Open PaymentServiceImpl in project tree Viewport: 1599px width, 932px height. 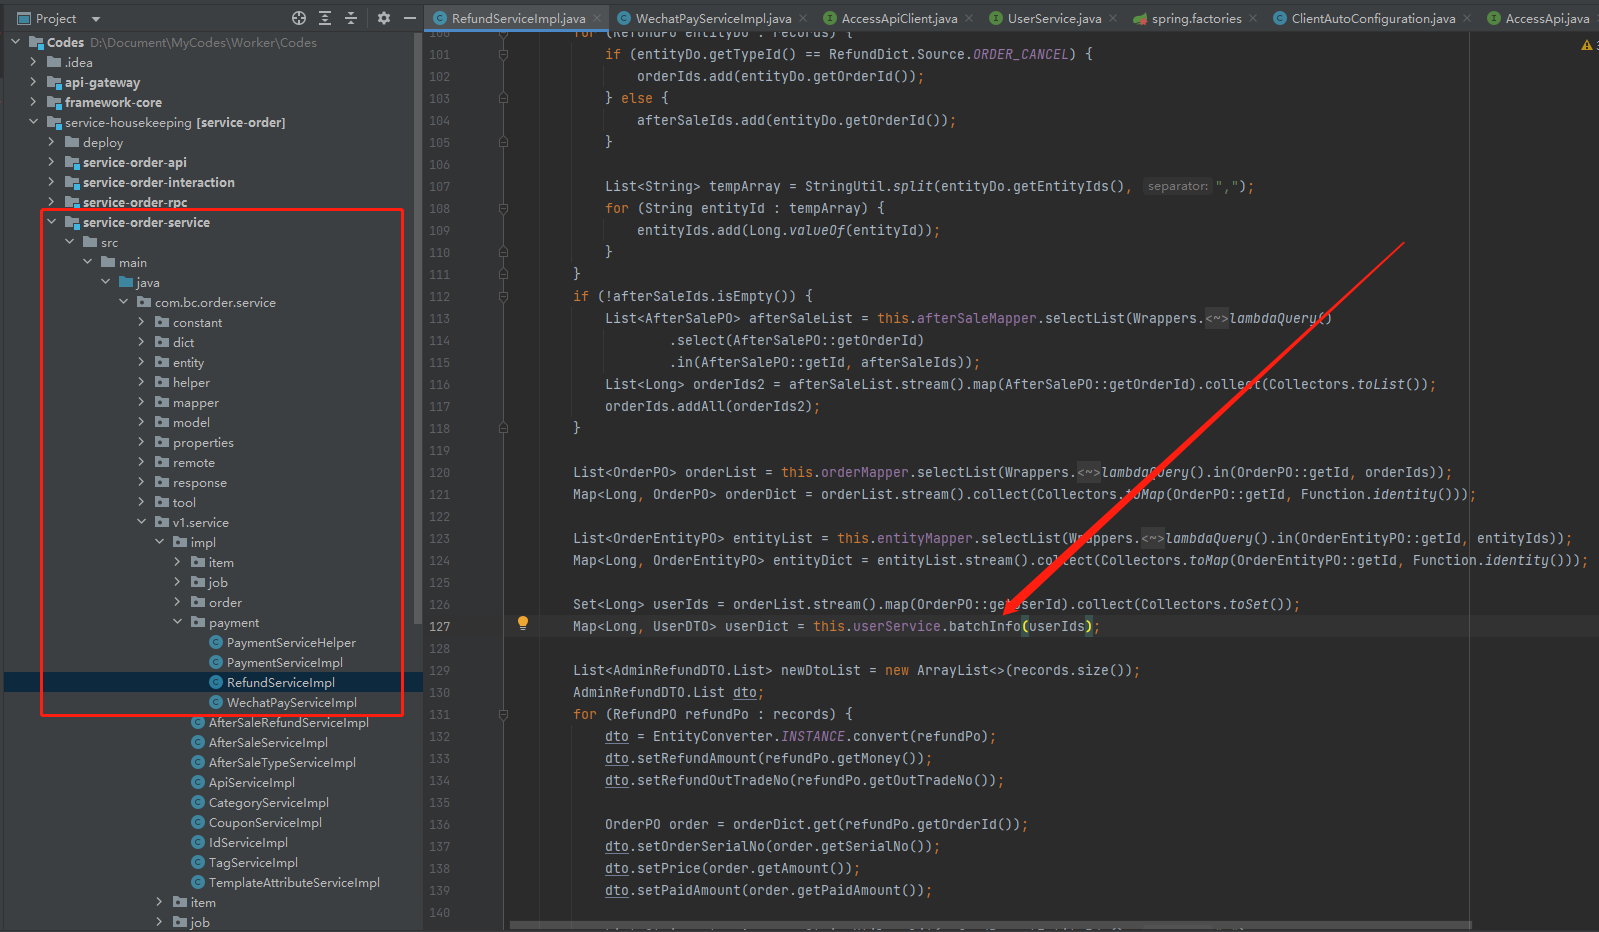(285, 662)
